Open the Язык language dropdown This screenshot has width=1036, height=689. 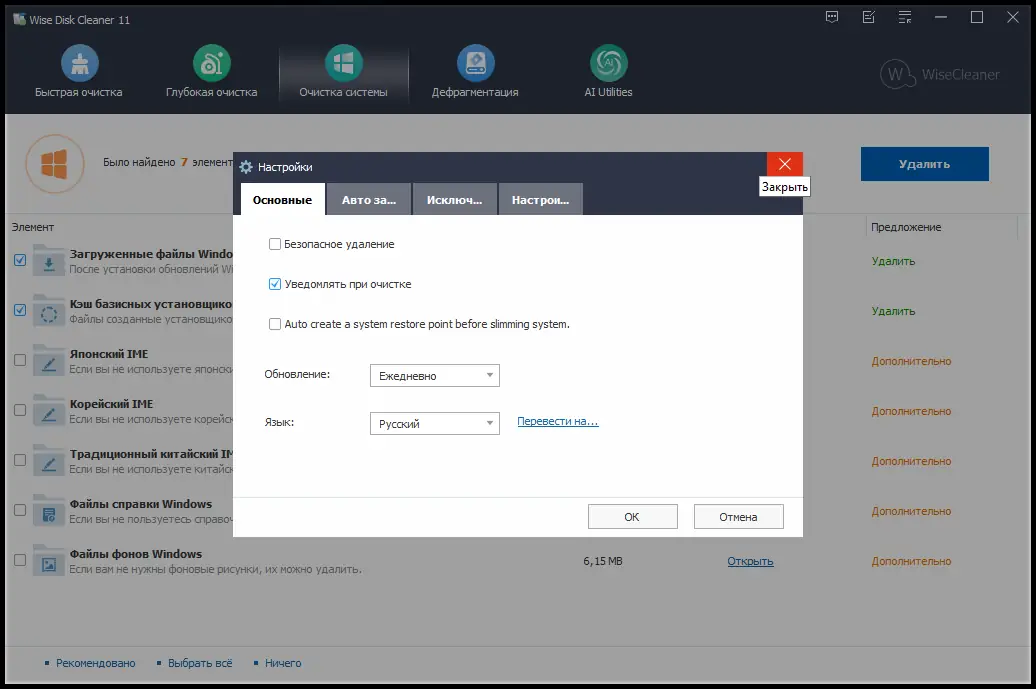435,423
